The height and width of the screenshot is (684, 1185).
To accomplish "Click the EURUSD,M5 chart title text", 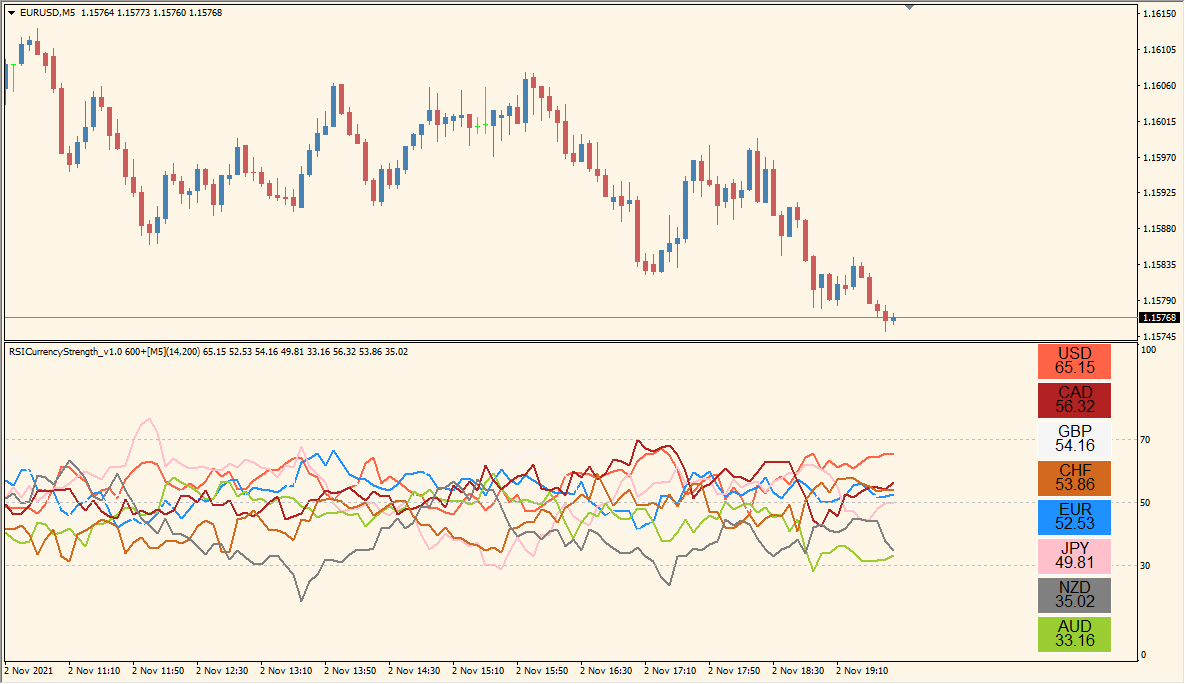I will click(47, 12).
